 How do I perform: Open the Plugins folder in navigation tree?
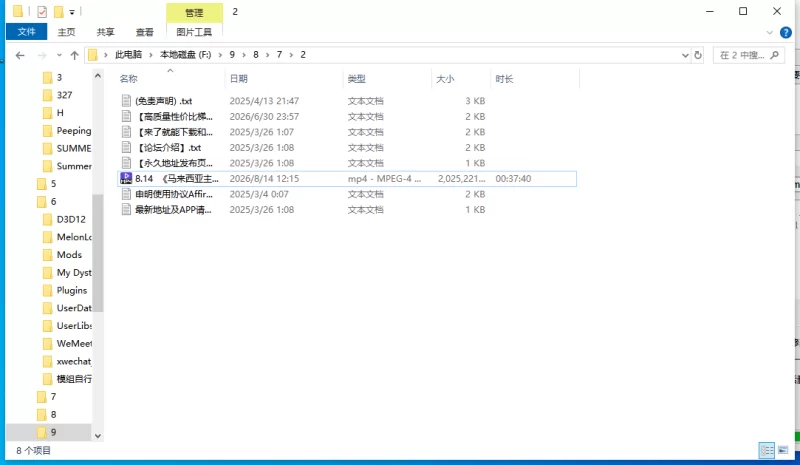pyautogui.click(x=72, y=290)
